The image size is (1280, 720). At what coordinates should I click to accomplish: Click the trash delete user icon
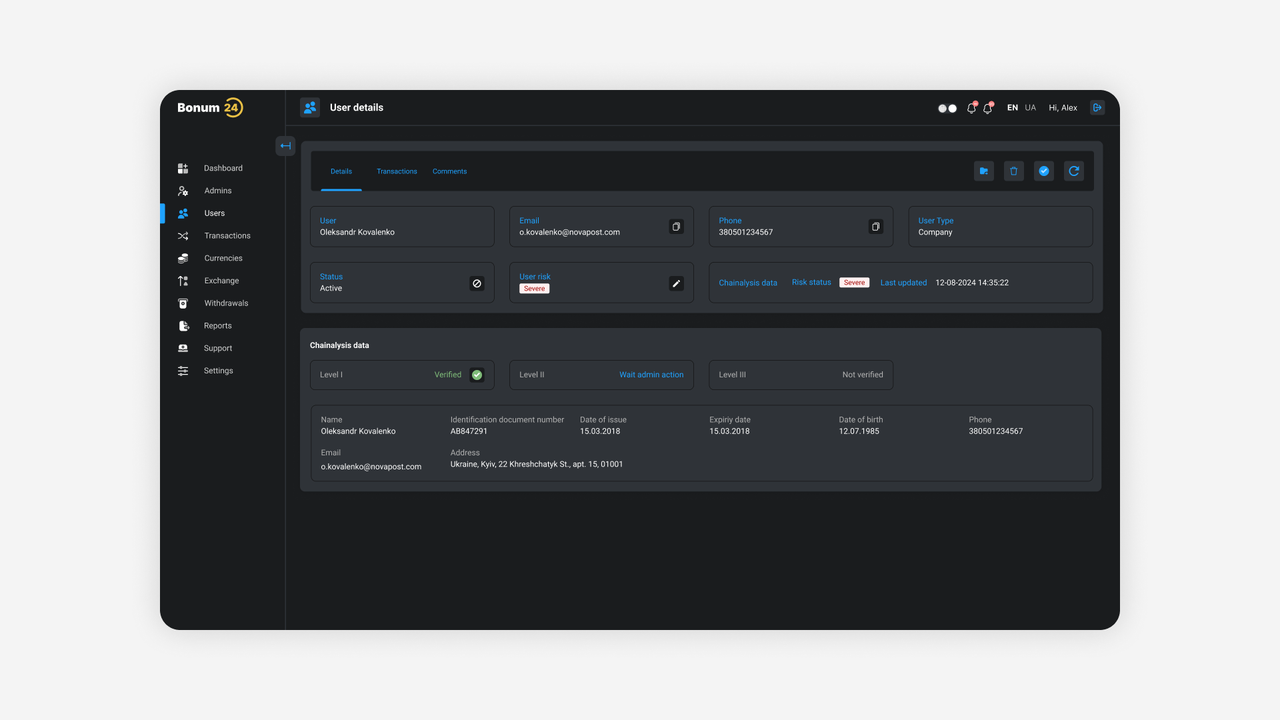[1014, 171]
